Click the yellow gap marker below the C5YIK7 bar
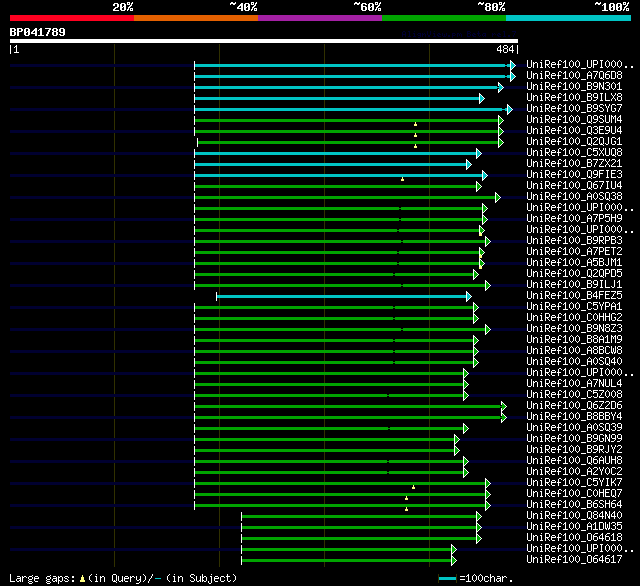 pyautogui.click(x=413, y=487)
